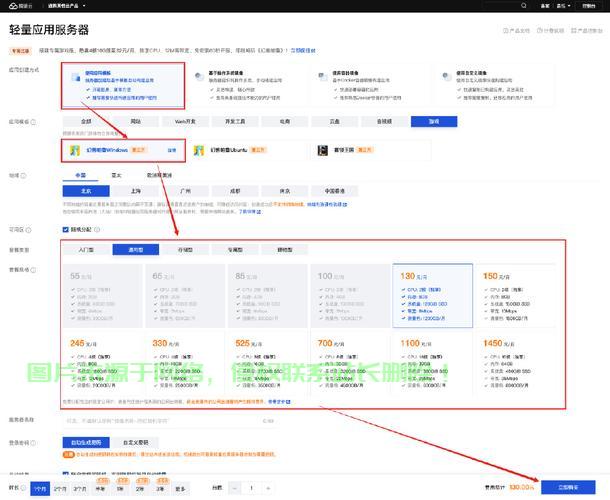Choose the 150 yuan per month package

(516, 296)
